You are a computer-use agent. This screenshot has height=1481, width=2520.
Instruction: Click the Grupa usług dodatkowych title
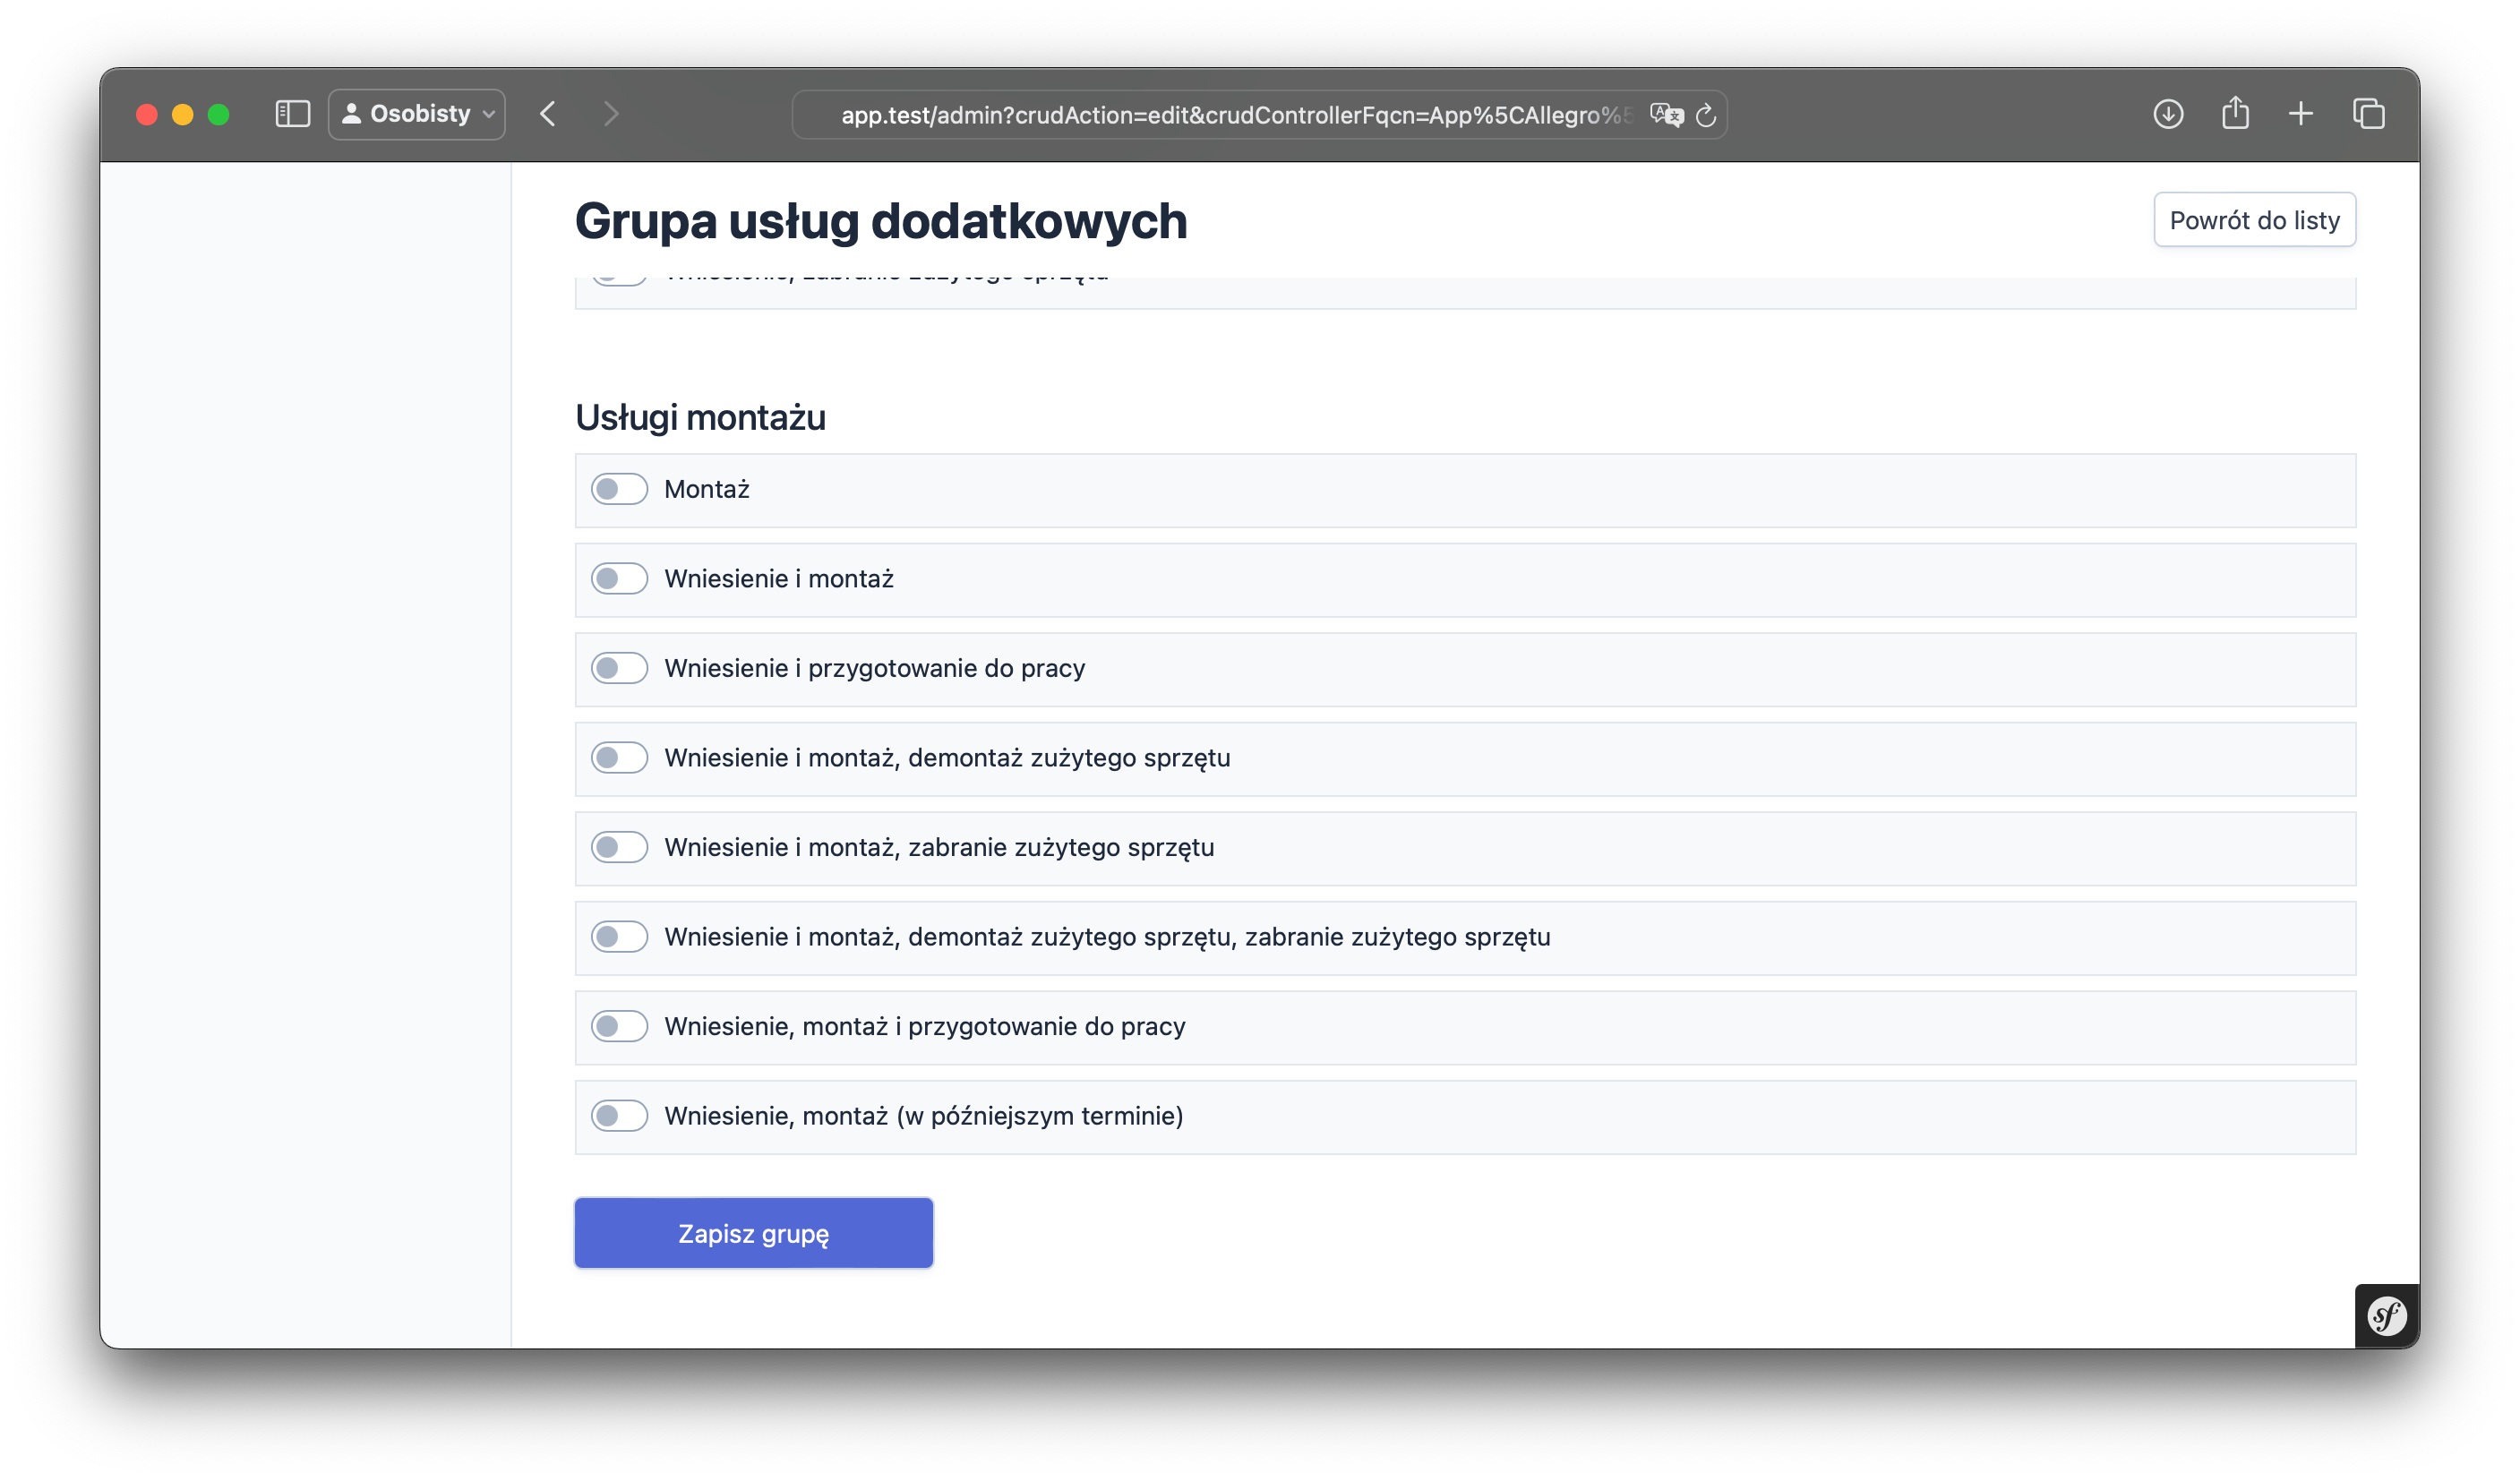point(881,222)
